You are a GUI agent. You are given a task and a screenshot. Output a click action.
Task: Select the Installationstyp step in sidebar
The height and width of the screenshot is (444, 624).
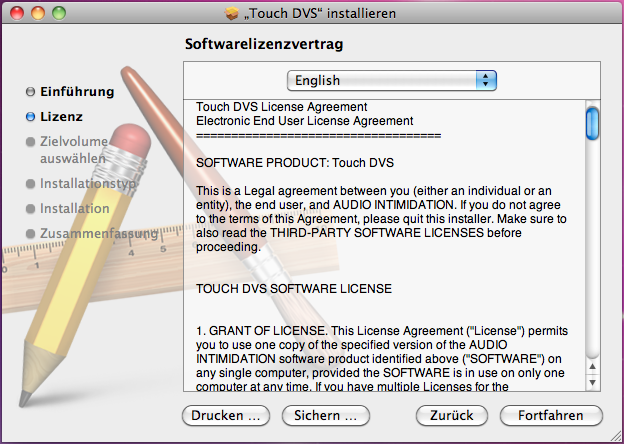(x=87, y=184)
